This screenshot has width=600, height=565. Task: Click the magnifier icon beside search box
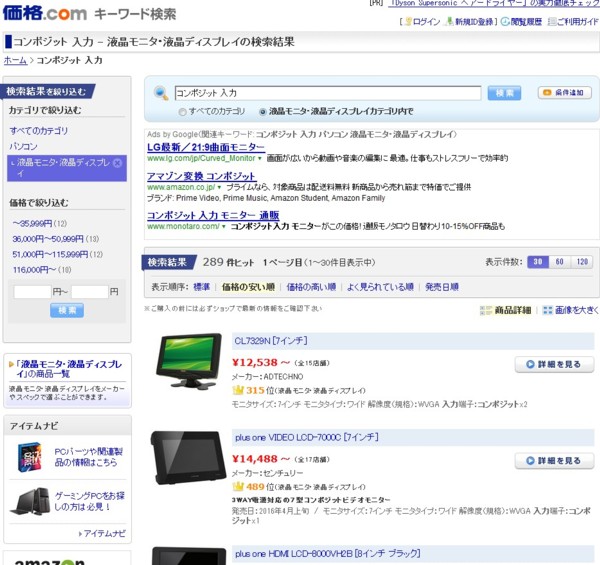pyautogui.click(x=161, y=93)
